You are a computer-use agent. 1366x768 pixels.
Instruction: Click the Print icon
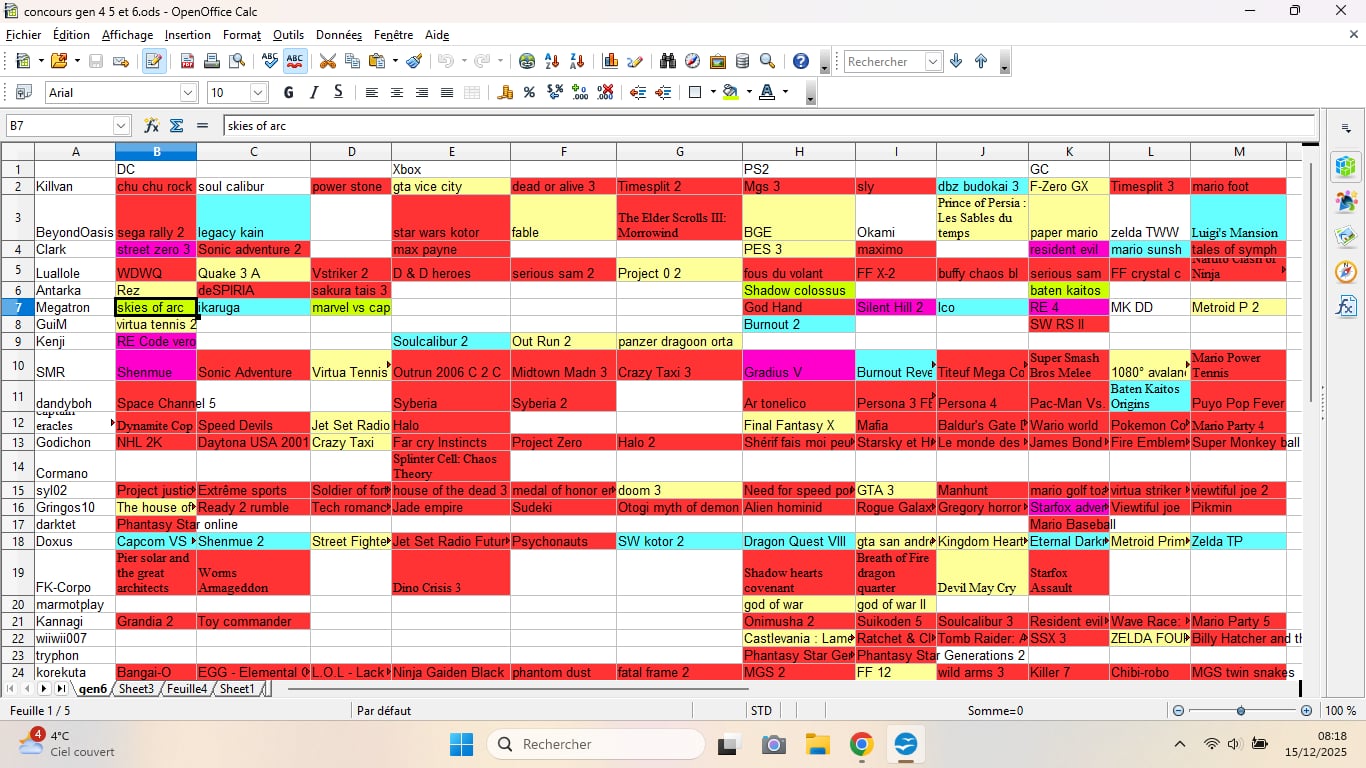[x=212, y=61]
